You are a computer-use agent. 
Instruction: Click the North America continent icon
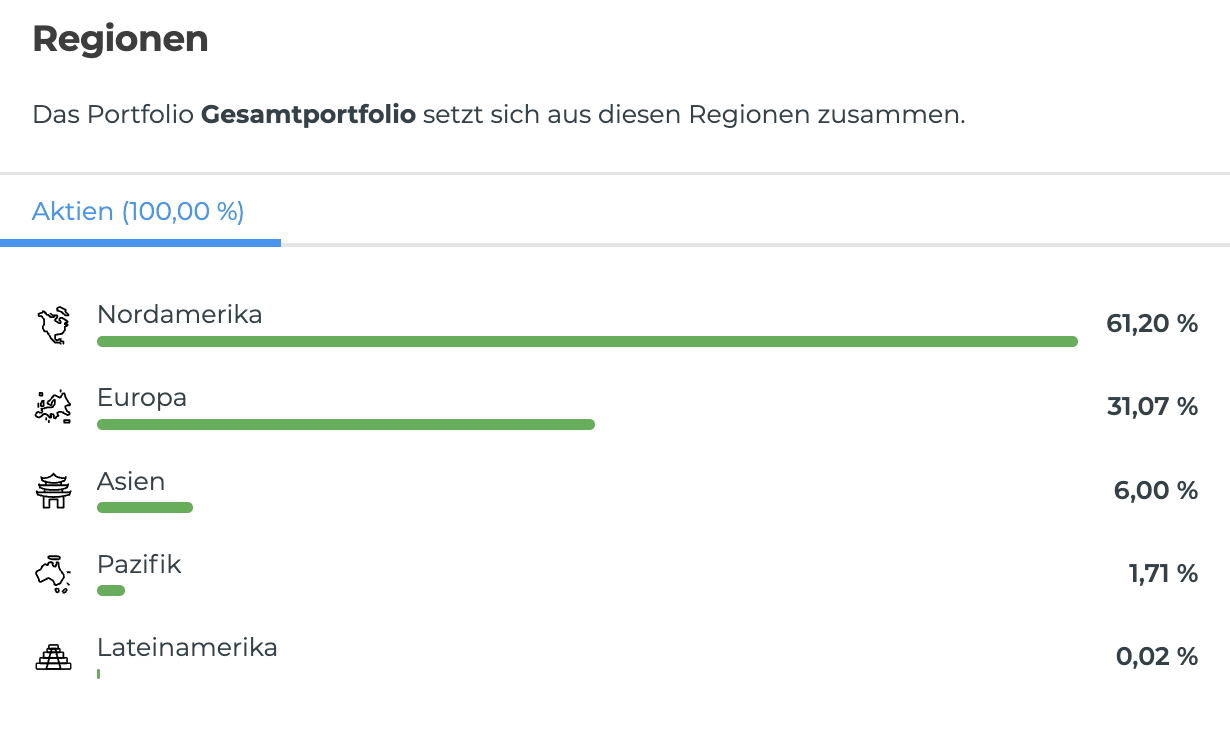click(x=52, y=325)
